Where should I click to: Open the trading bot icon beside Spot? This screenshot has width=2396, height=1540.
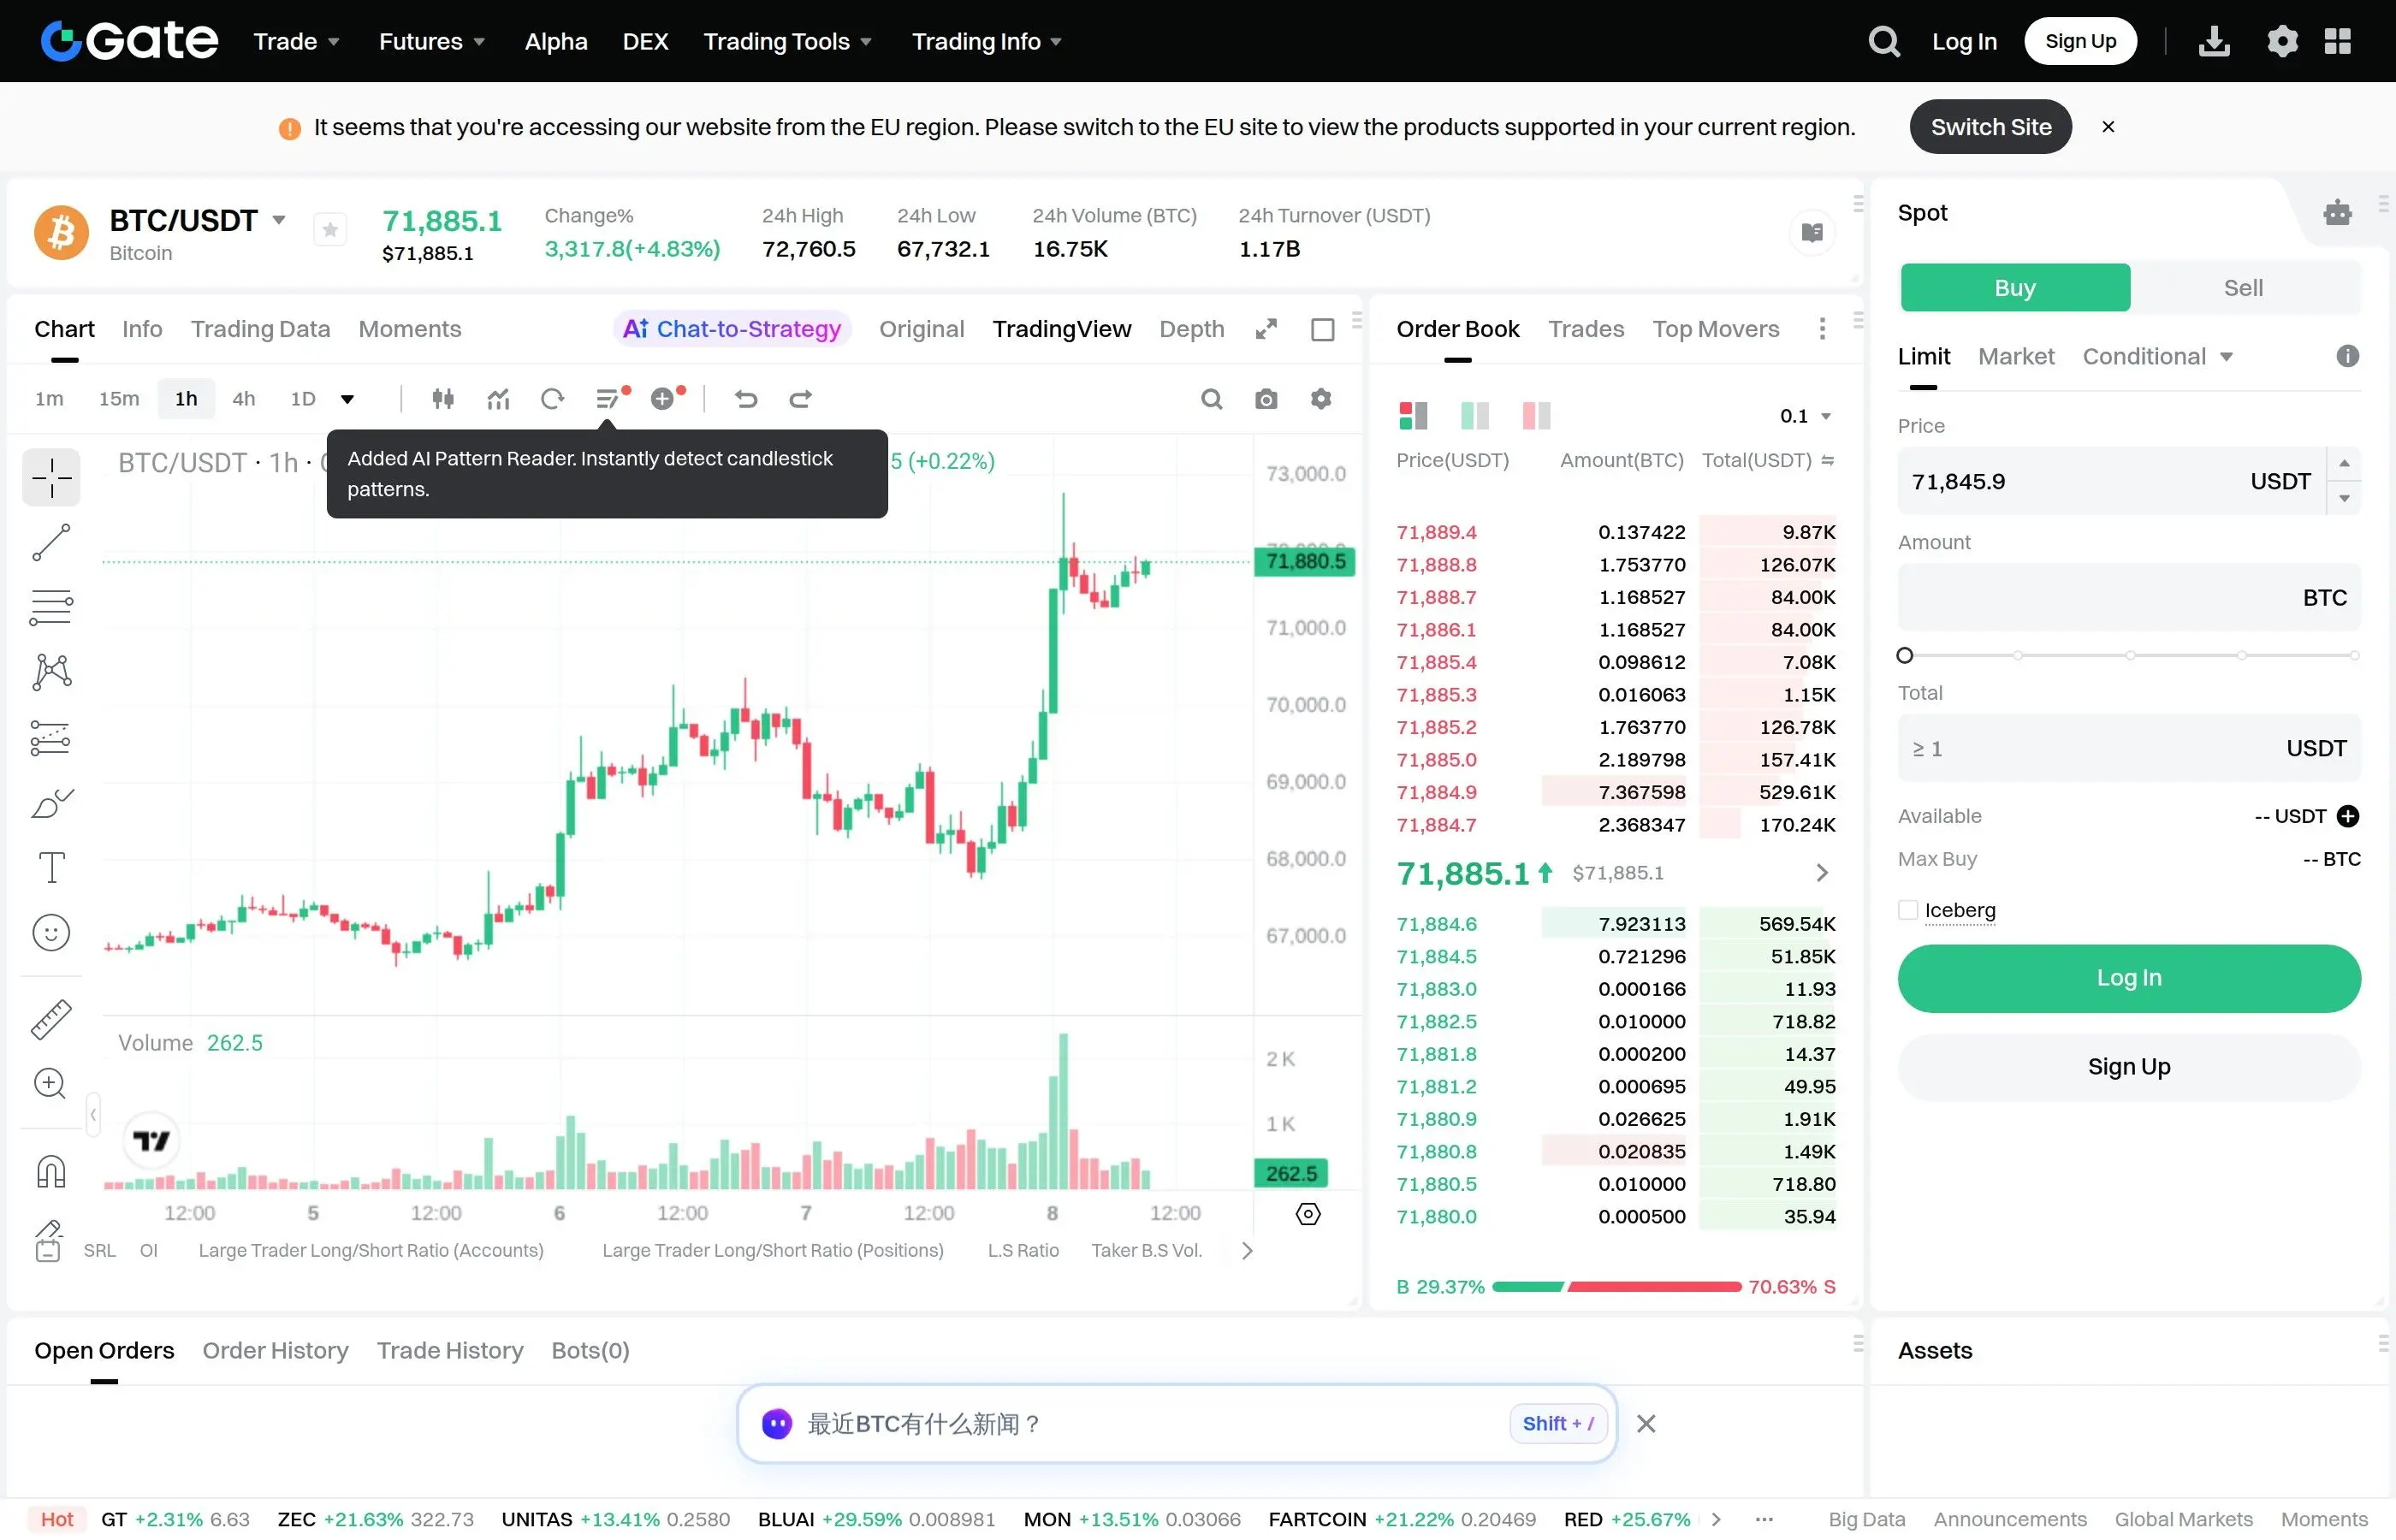coord(2337,212)
